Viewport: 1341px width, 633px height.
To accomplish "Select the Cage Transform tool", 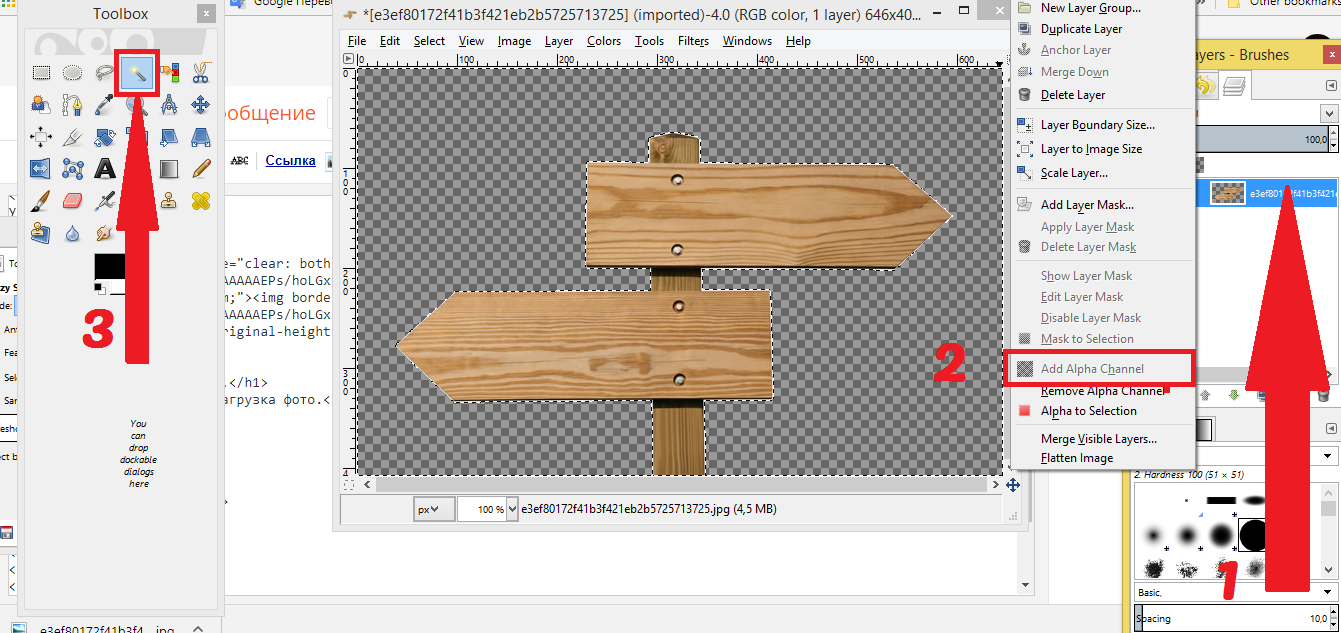I will point(73,168).
